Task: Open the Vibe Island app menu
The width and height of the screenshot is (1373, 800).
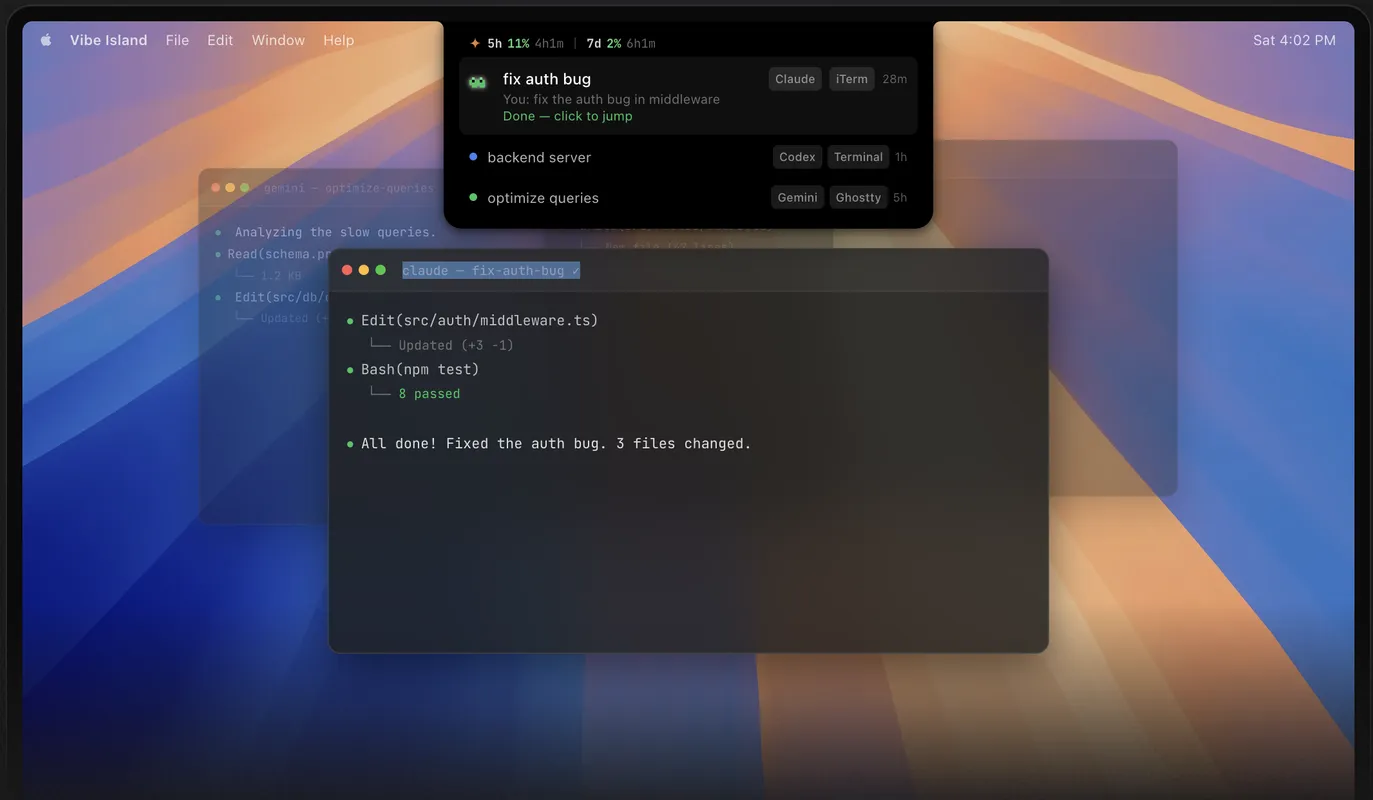Action: point(108,40)
